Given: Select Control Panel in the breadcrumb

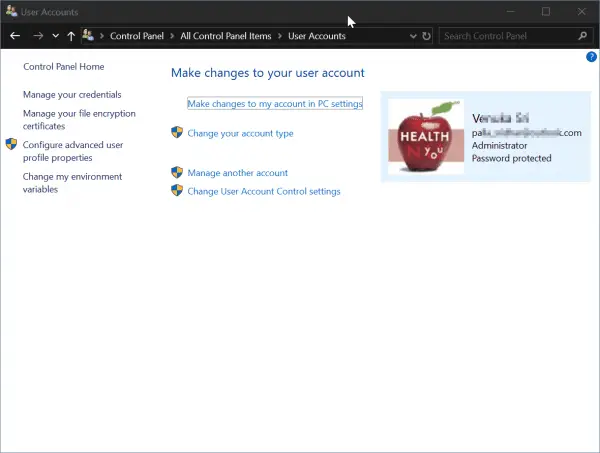Looking at the screenshot, I should coord(137,36).
